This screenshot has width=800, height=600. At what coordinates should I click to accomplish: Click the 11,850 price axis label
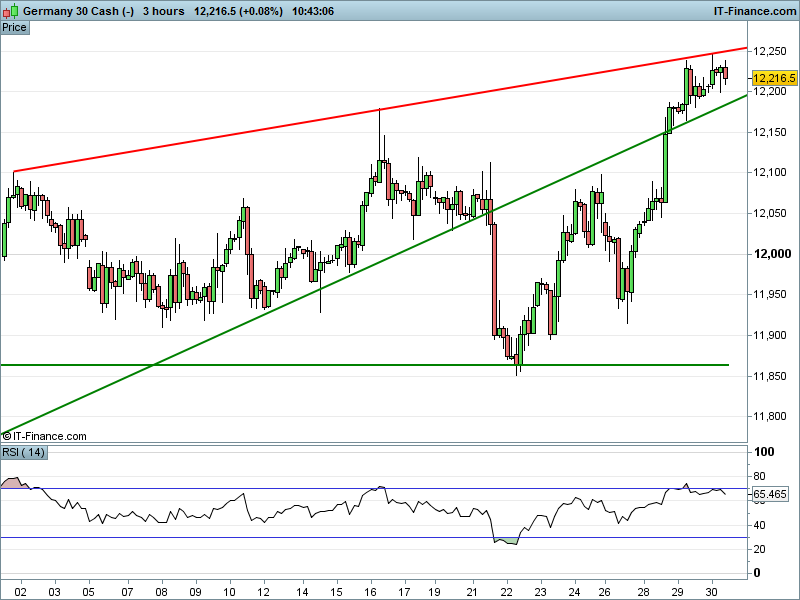tap(770, 376)
